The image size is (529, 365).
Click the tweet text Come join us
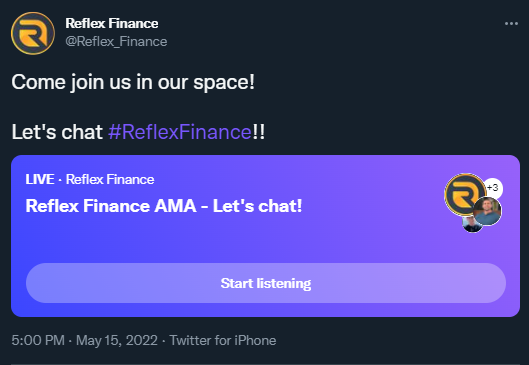133,82
